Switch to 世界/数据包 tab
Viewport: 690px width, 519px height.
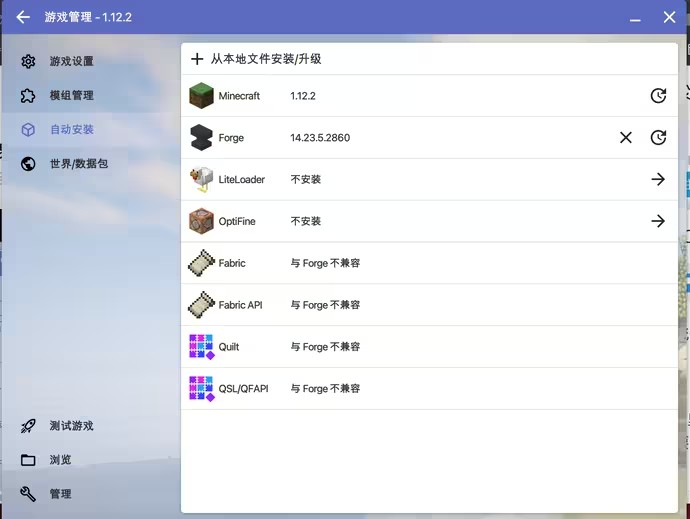pyautogui.click(x=91, y=164)
